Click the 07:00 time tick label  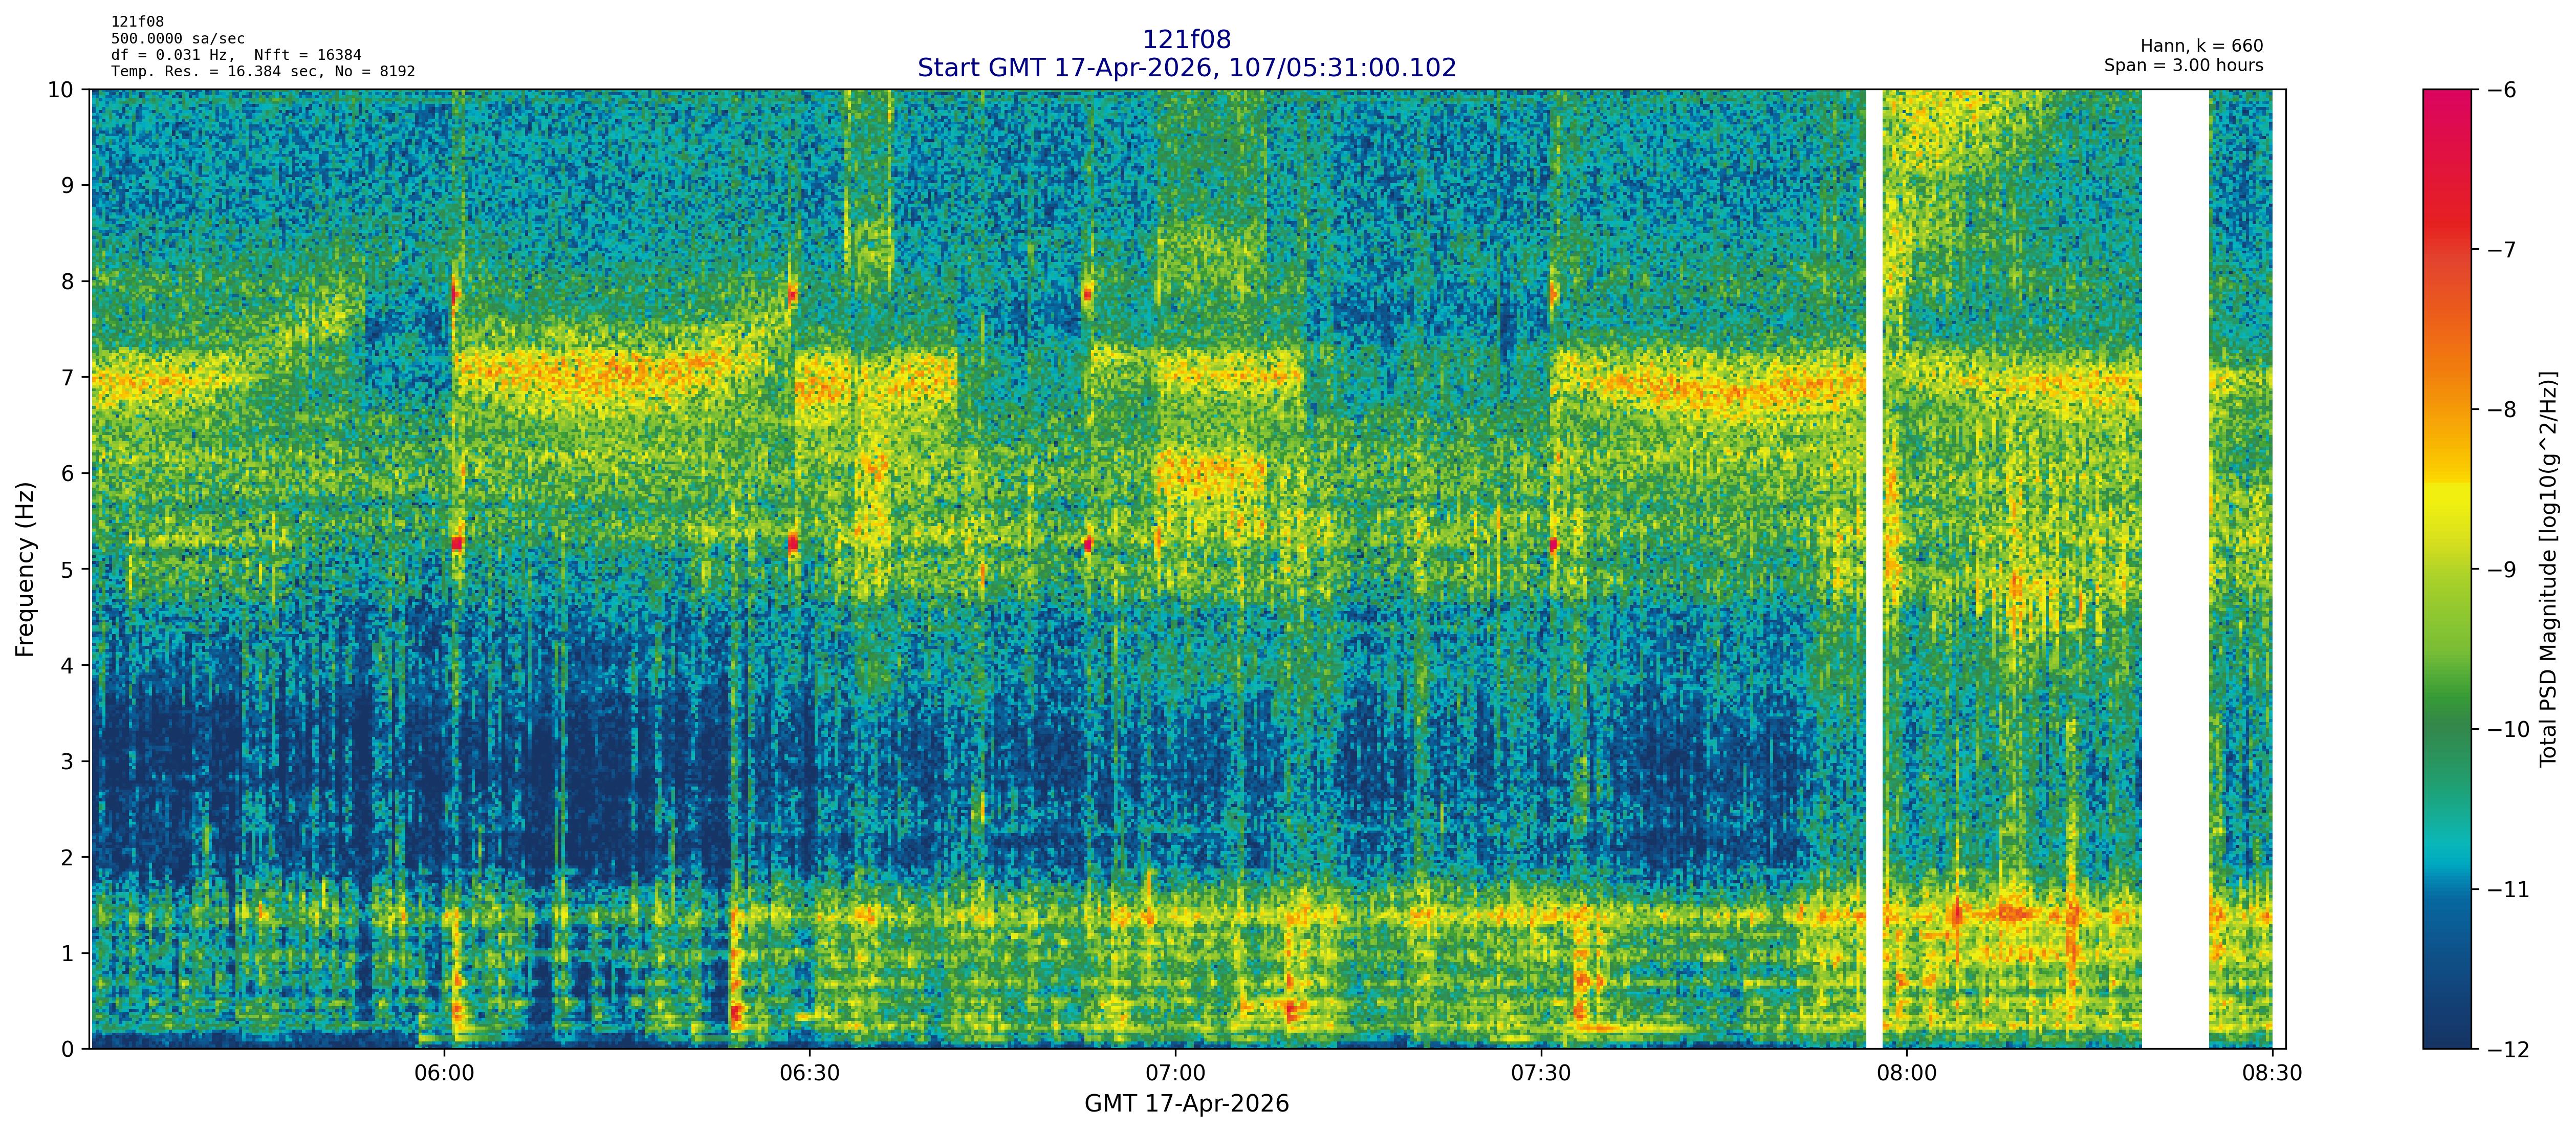1175,1074
